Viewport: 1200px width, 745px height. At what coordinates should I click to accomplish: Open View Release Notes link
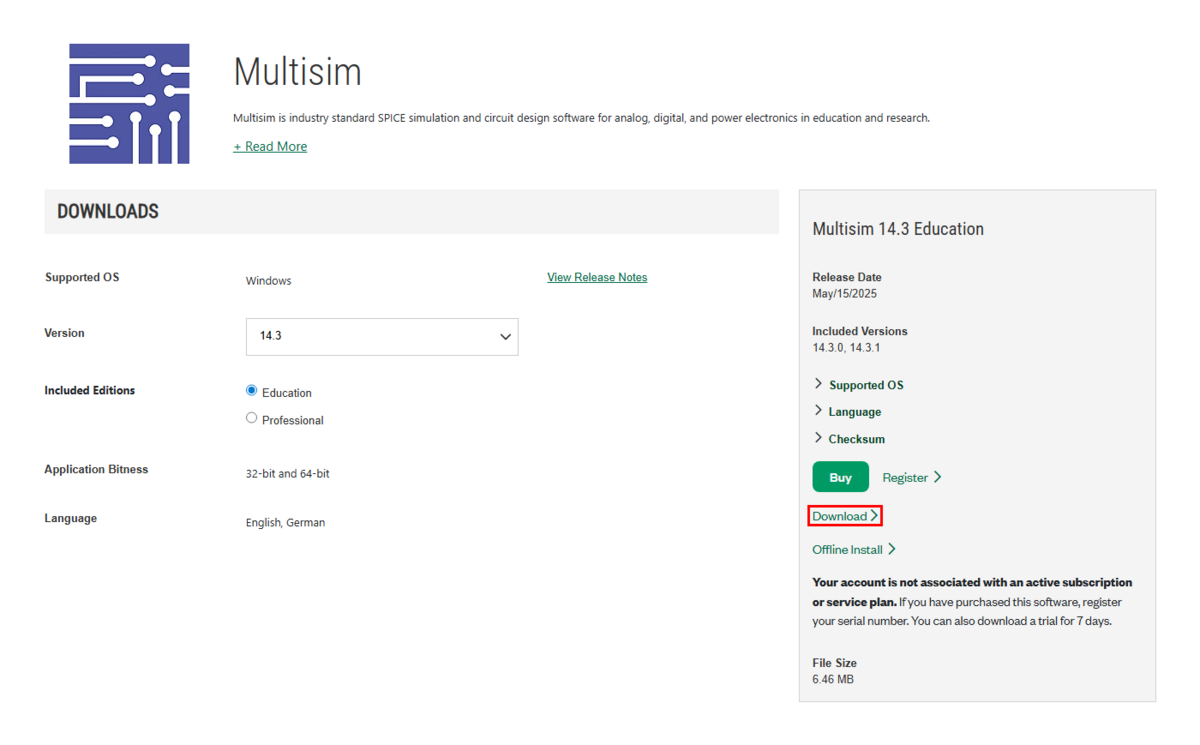point(597,277)
